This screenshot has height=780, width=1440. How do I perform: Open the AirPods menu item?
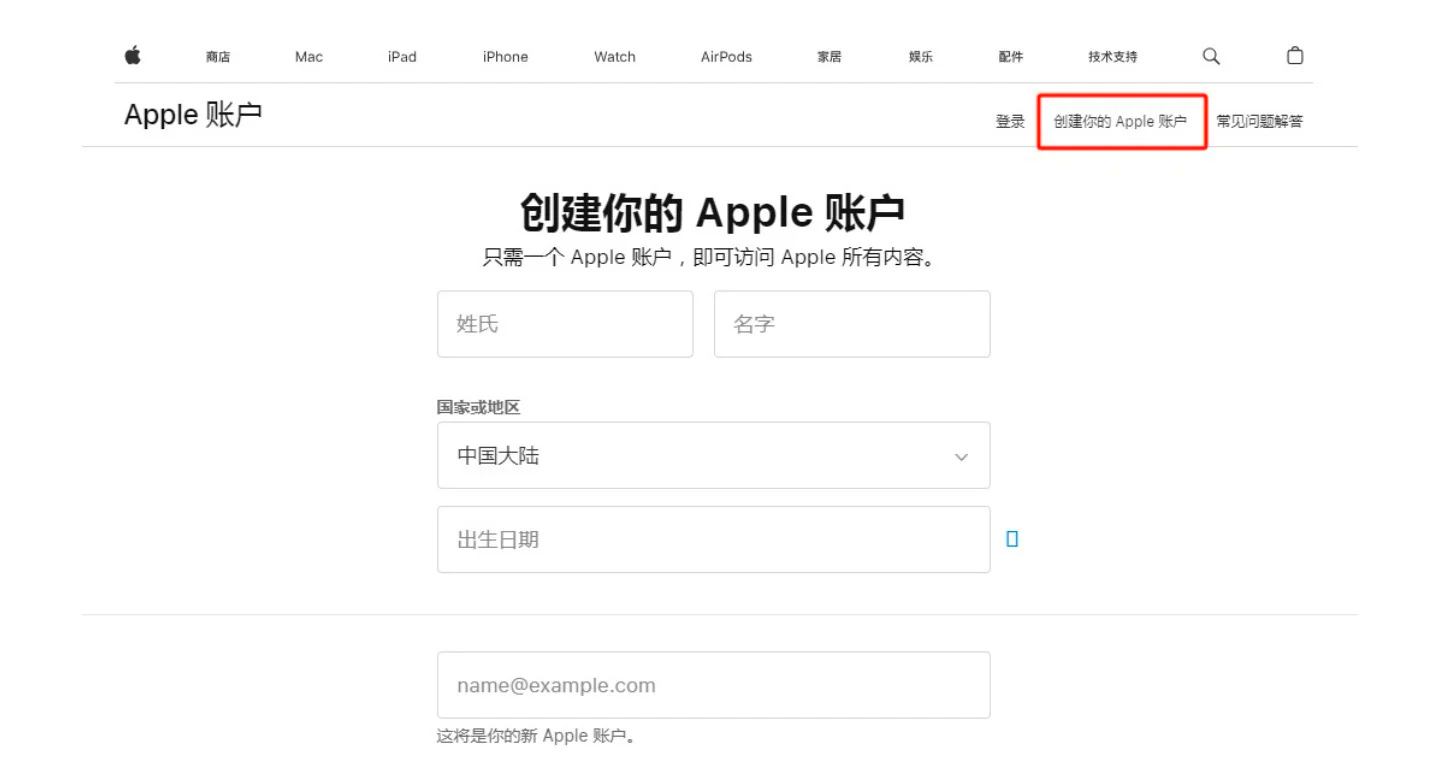pyautogui.click(x=726, y=57)
